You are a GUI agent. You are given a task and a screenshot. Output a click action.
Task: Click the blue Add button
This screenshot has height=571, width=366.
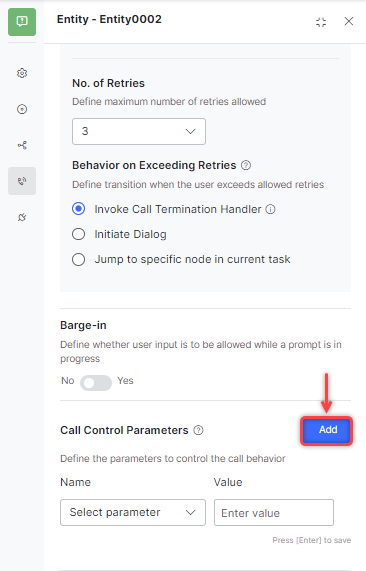pos(326,431)
